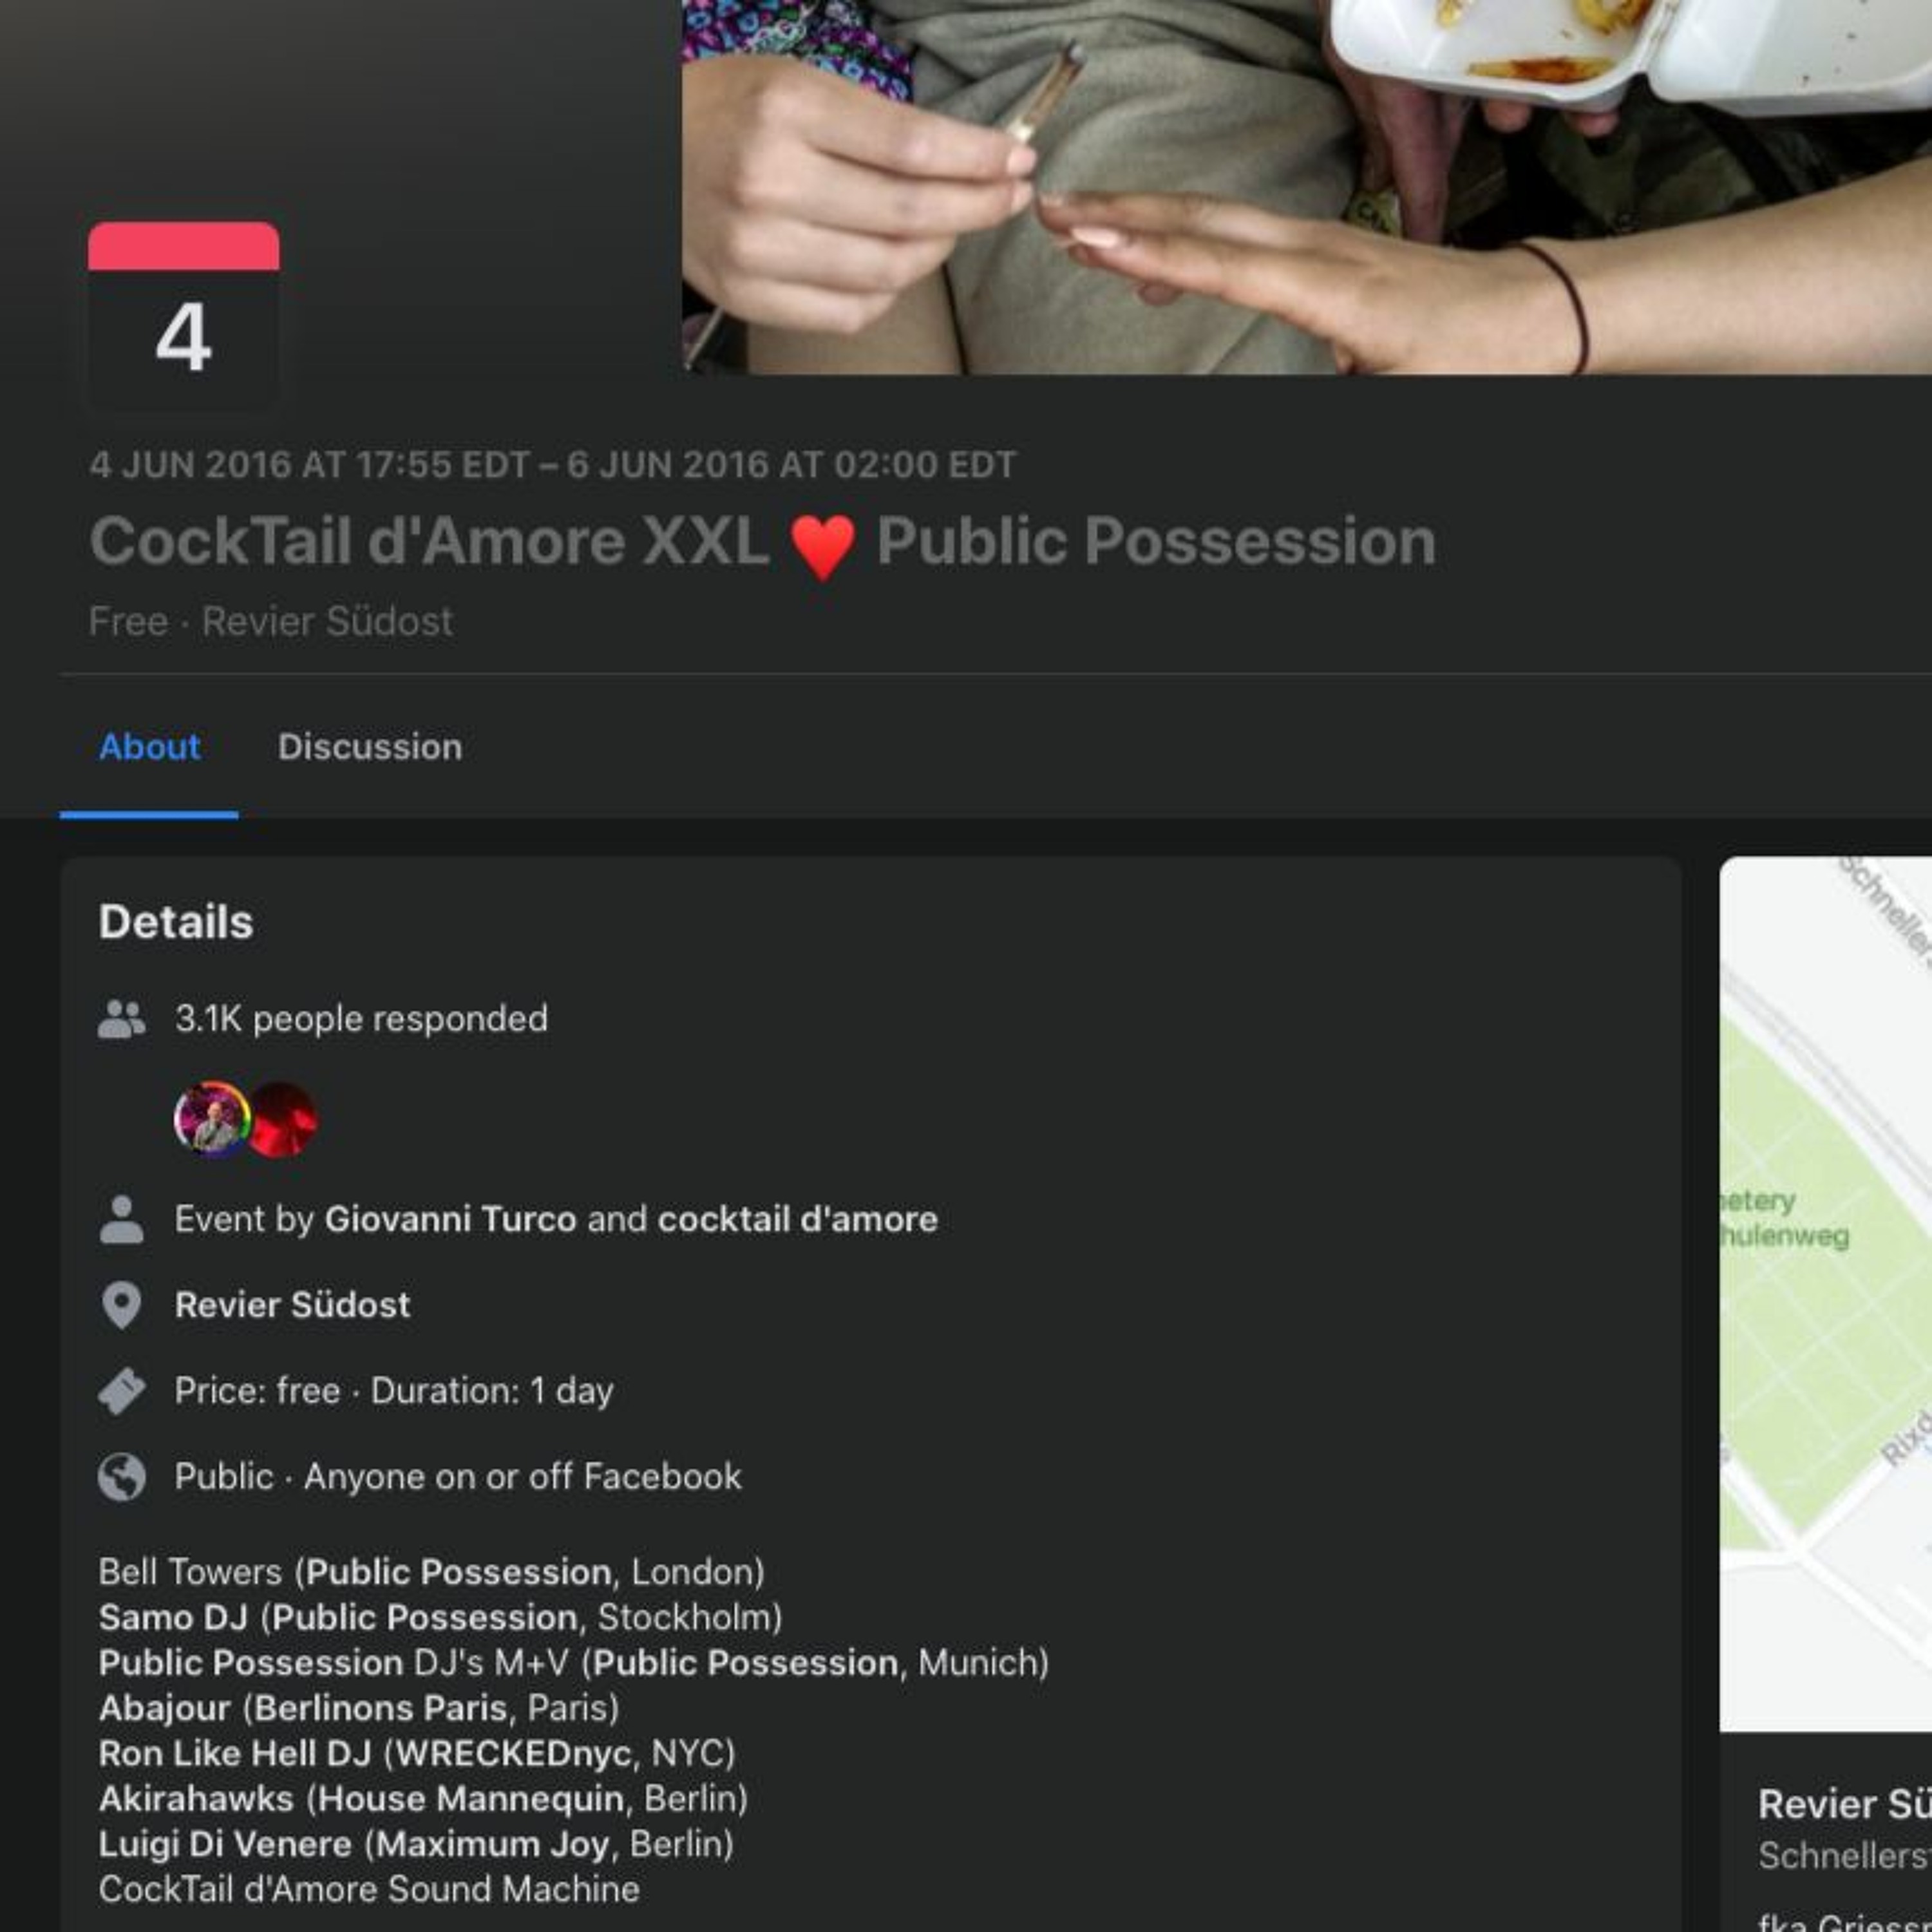Click the calendar date icon showing 4
Image resolution: width=1932 pixels, height=1932 pixels.
(184, 314)
